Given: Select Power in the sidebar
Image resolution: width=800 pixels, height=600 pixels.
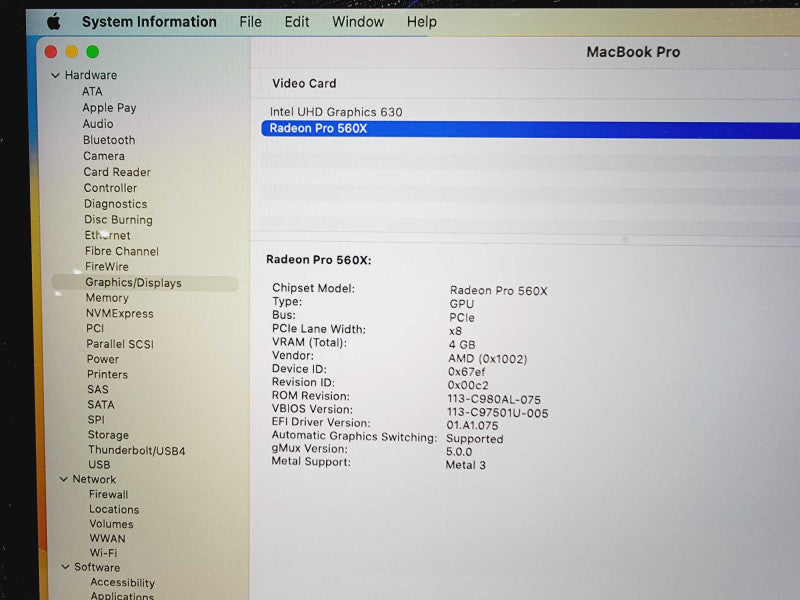Looking at the screenshot, I should [x=103, y=359].
